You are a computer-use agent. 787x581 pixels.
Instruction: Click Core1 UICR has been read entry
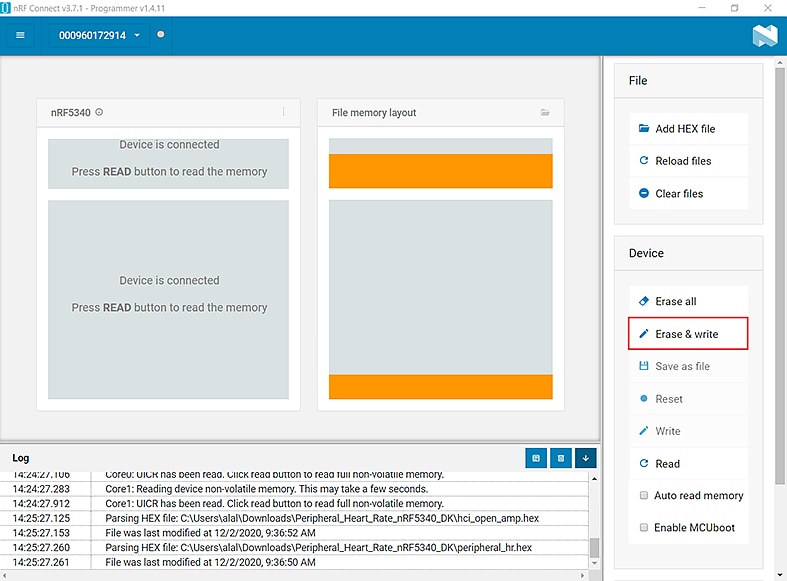(x=275, y=503)
